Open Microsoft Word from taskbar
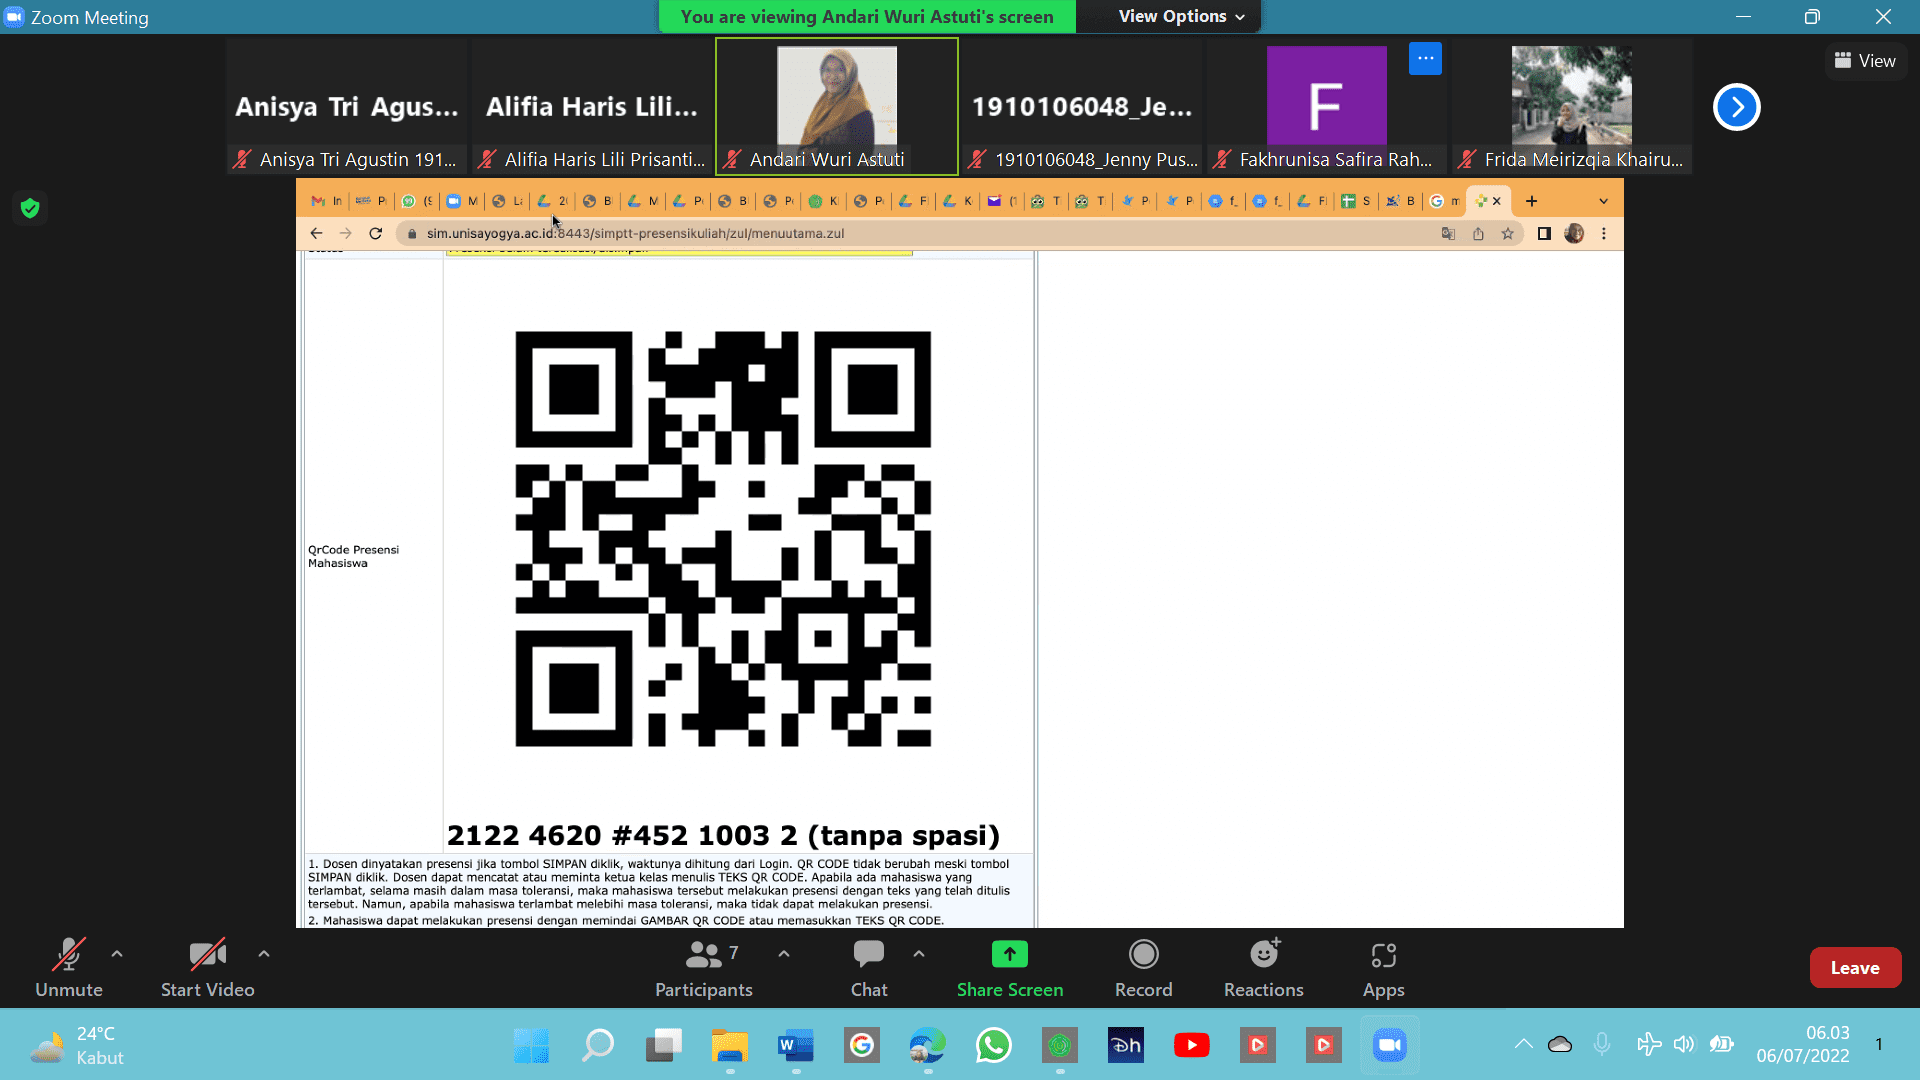1920x1080 pixels. tap(796, 1046)
